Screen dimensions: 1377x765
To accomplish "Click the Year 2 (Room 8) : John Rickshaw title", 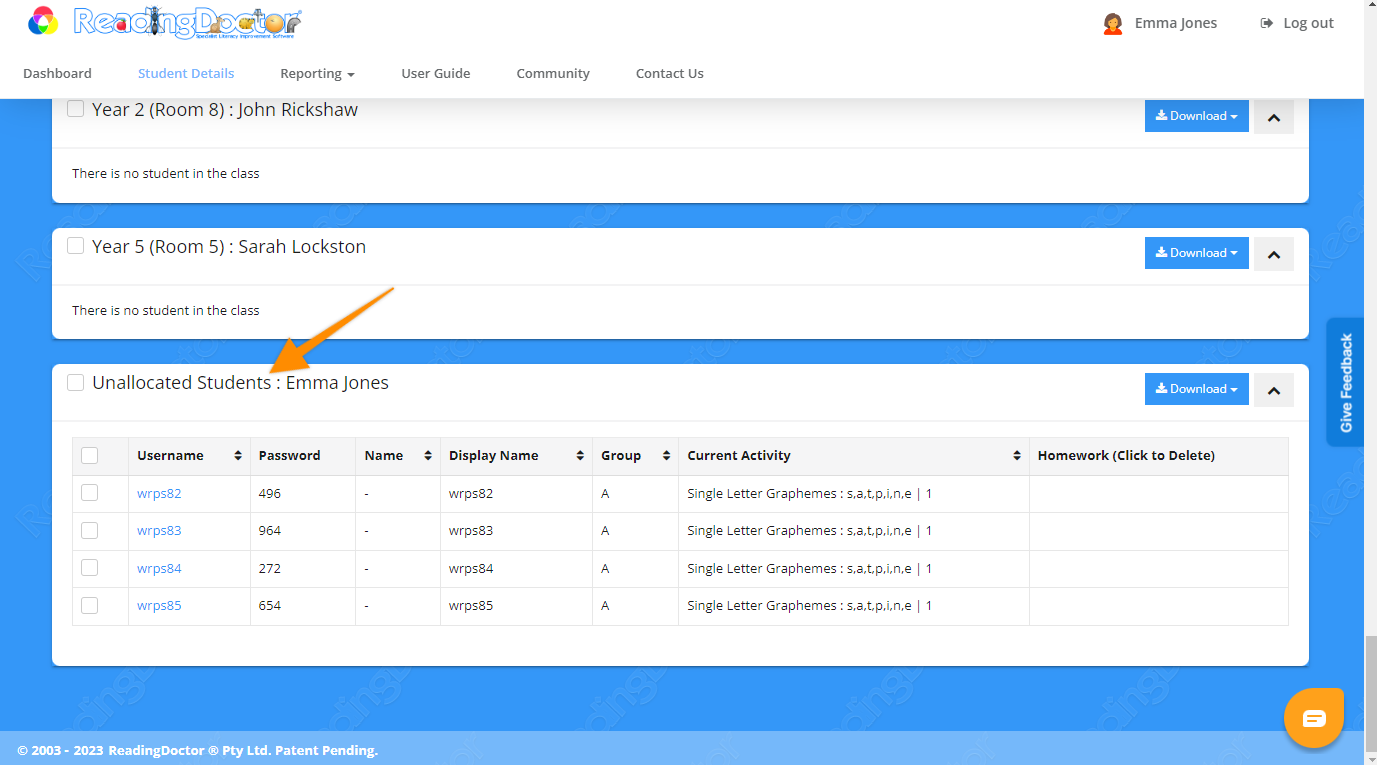I will pyautogui.click(x=225, y=109).
